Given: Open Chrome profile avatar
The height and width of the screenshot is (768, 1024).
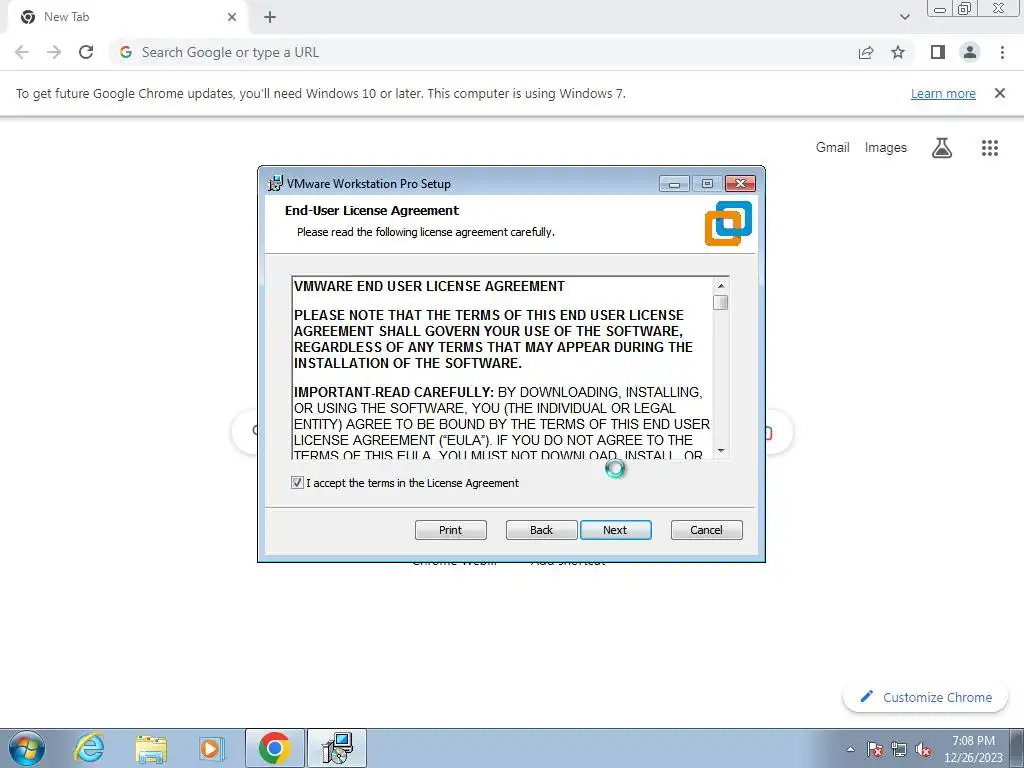Looking at the screenshot, I should (970, 52).
